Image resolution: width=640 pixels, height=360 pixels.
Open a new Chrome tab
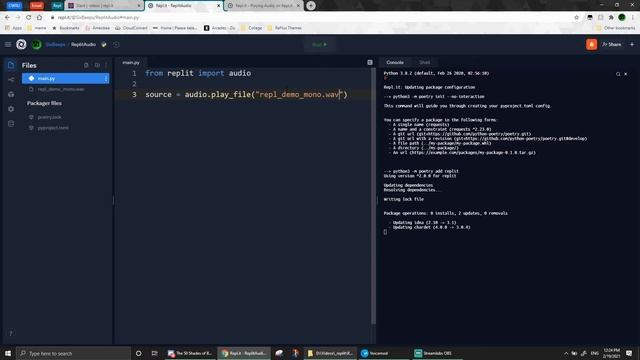pyautogui.click(x=311, y=6)
